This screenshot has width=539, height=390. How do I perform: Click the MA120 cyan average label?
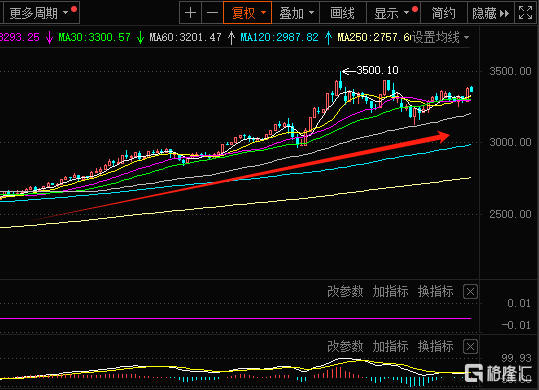pyautogui.click(x=279, y=37)
